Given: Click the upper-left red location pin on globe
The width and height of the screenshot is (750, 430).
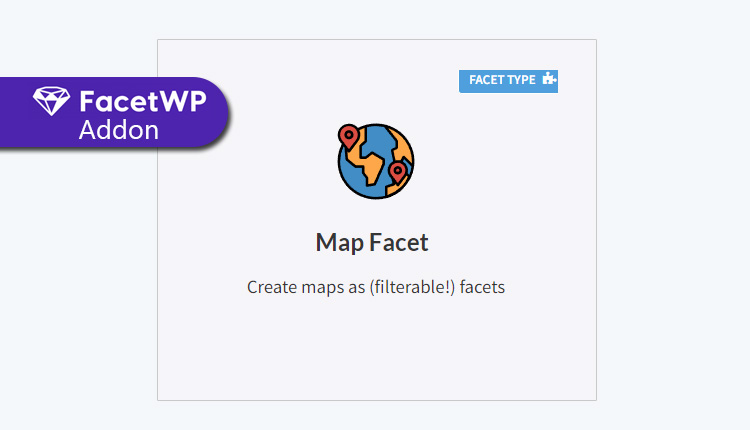Looking at the screenshot, I should pos(349,138).
